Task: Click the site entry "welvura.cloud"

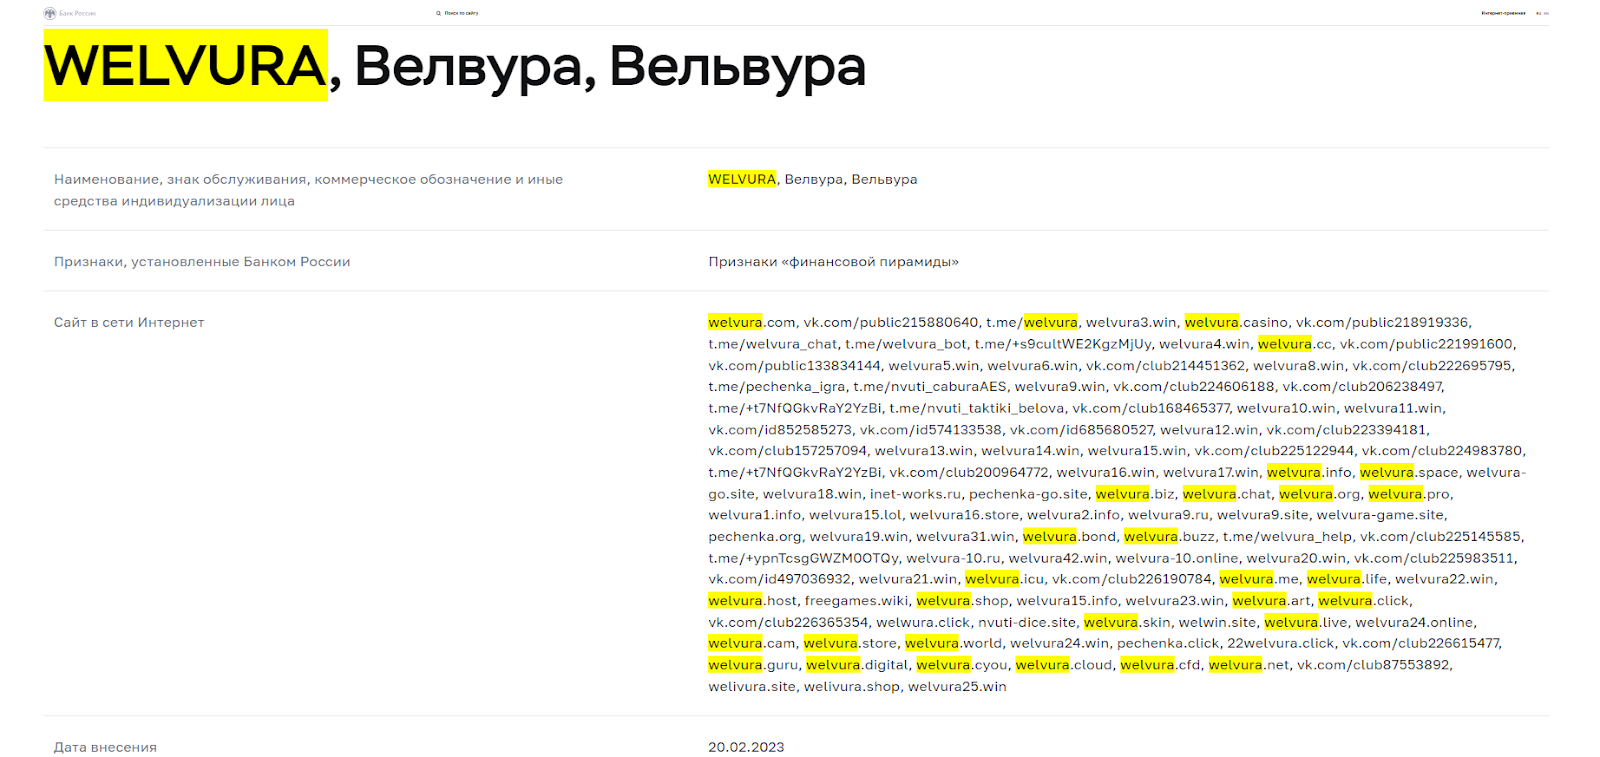Action: [x=1064, y=665]
